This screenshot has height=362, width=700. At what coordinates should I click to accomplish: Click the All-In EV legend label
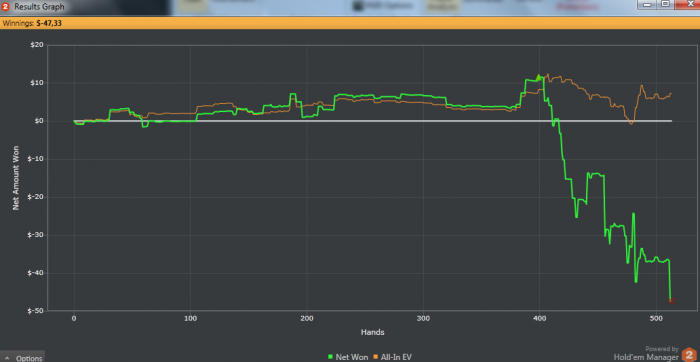click(x=396, y=357)
